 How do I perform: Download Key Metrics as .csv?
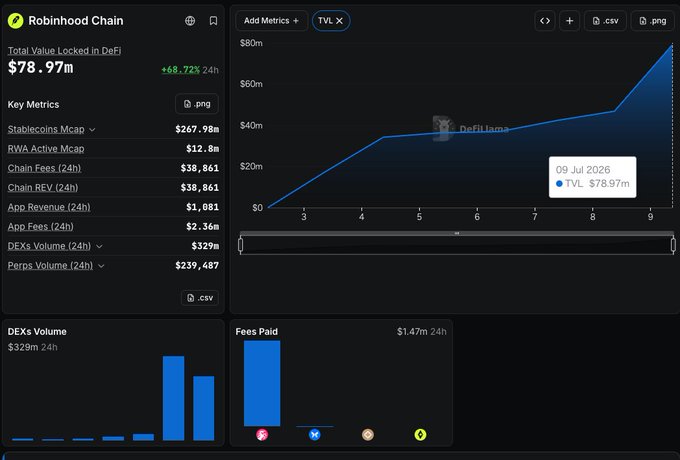click(x=199, y=298)
